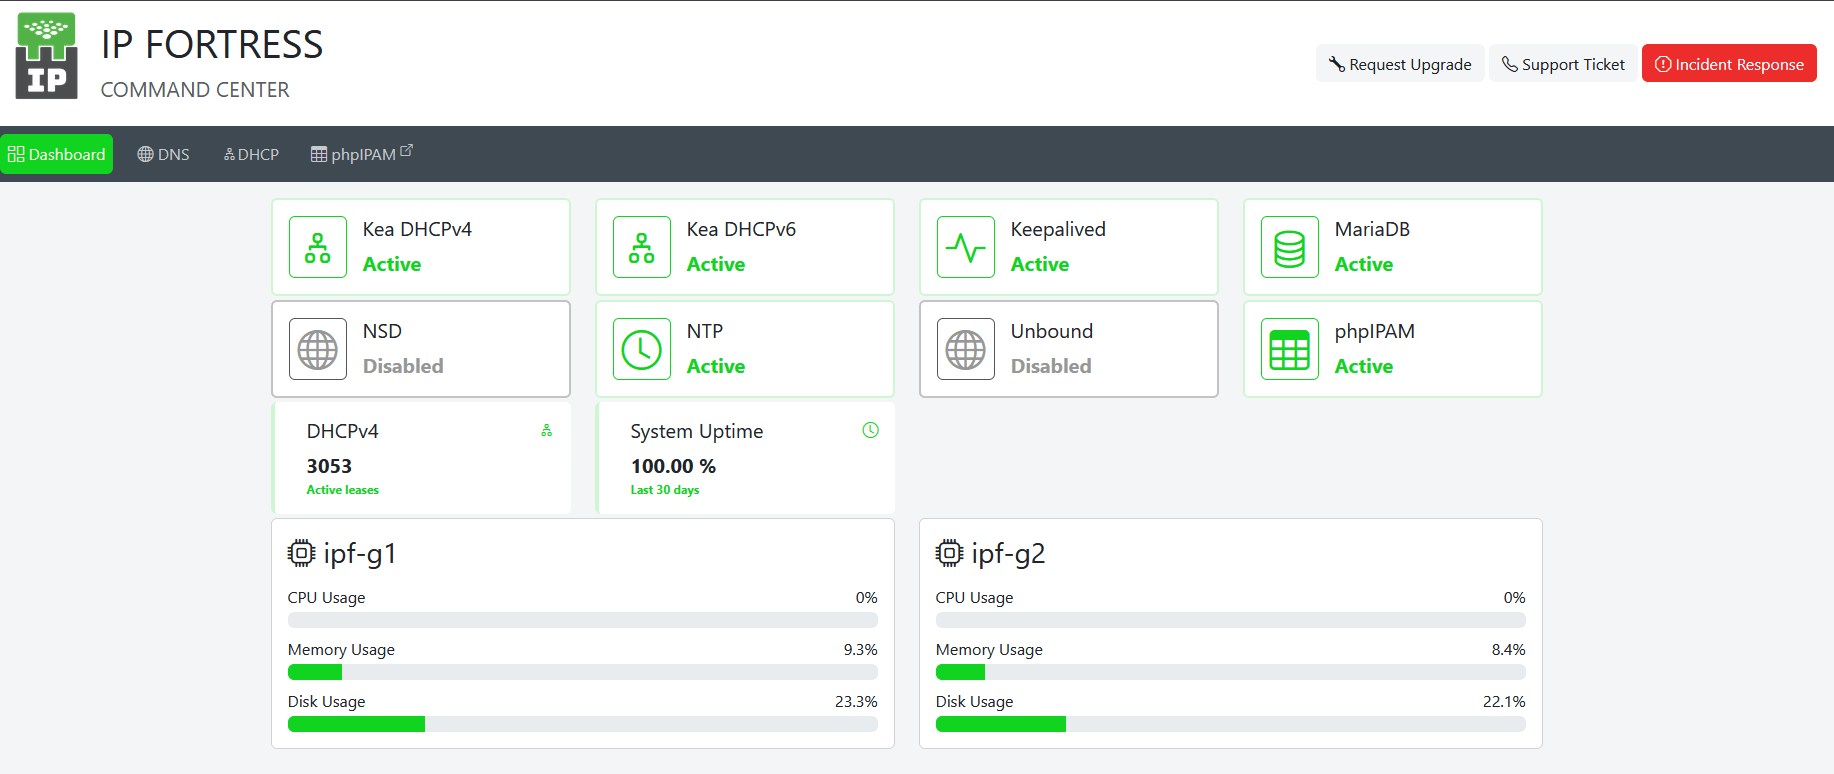The width and height of the screenshot is (1834, 774).
Task: Click the Keepalived heartbeat pulse icon
Action: [966, 247]
